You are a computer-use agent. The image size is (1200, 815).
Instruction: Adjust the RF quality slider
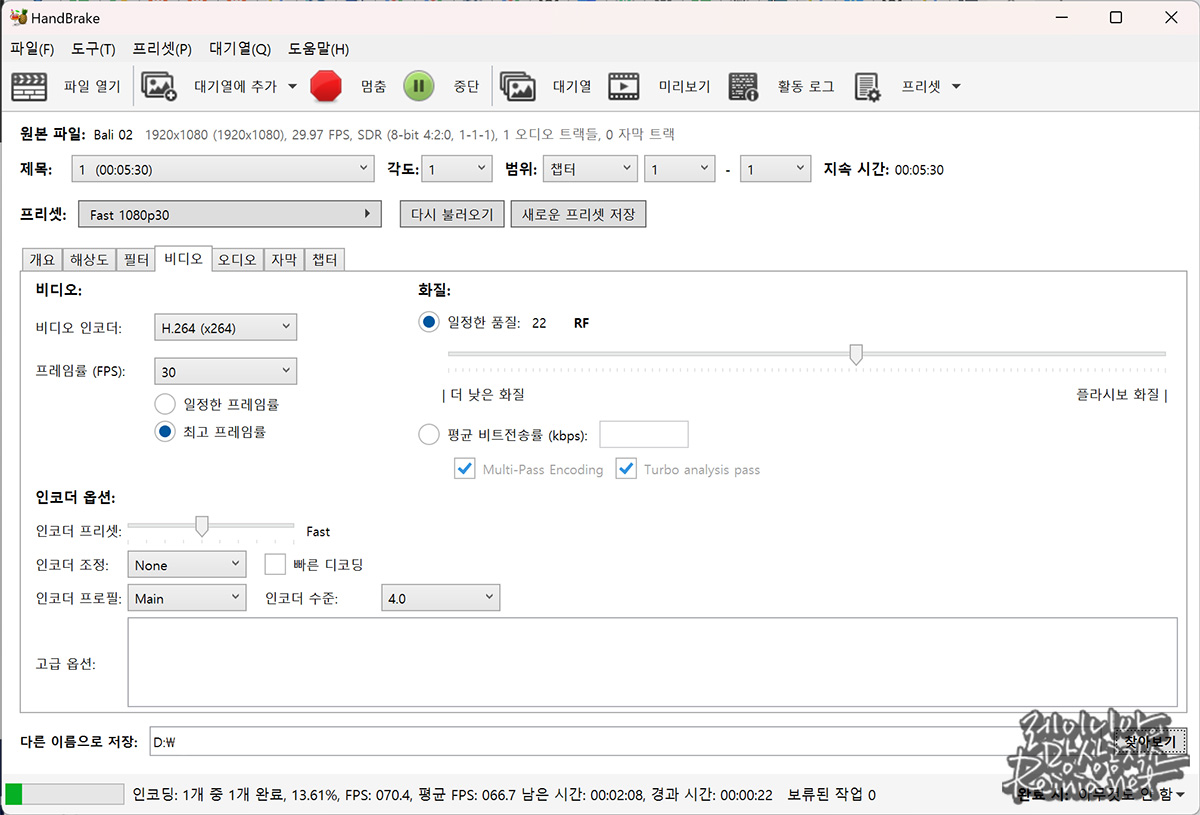pyautogui.click(x=856, y=354)
